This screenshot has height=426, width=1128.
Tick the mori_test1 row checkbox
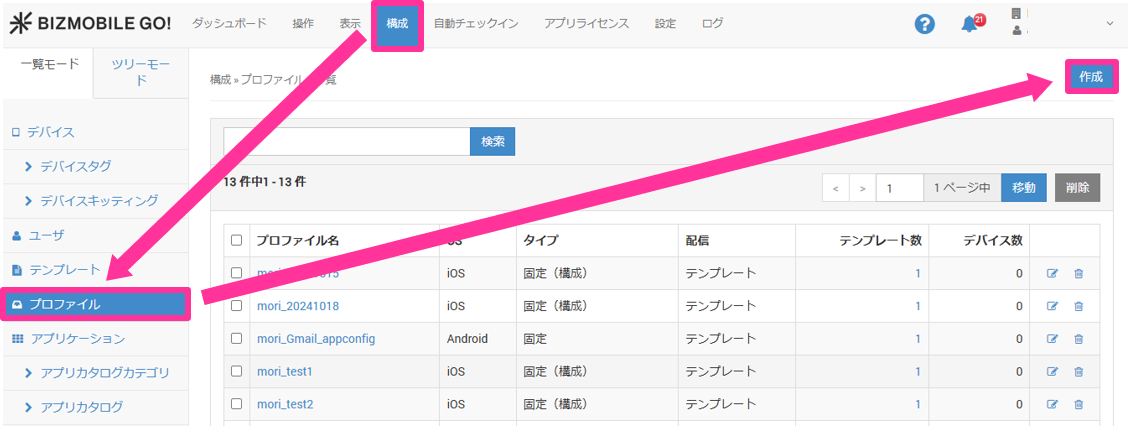point(237,372)
